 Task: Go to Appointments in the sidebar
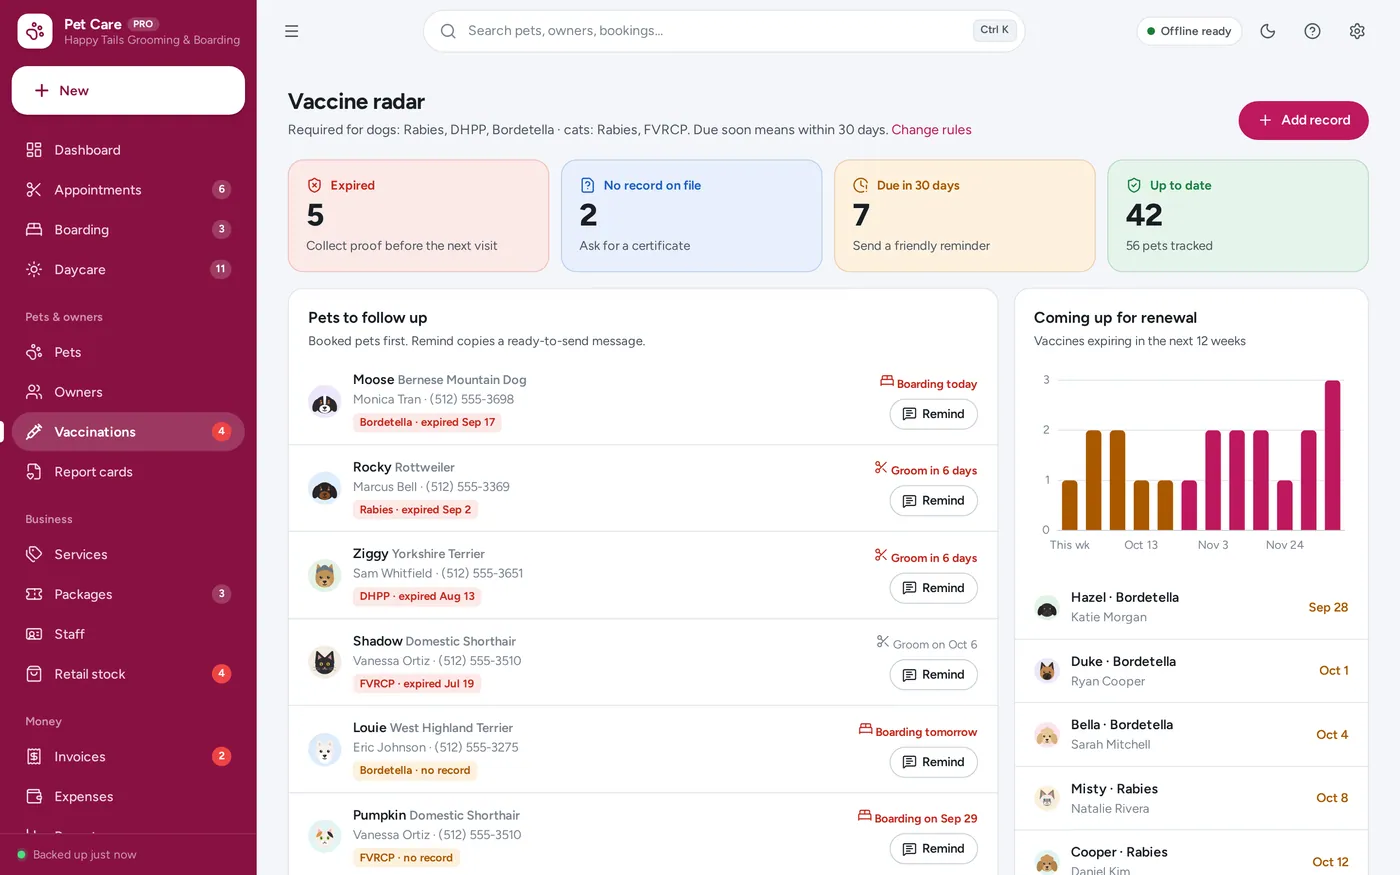128,190
